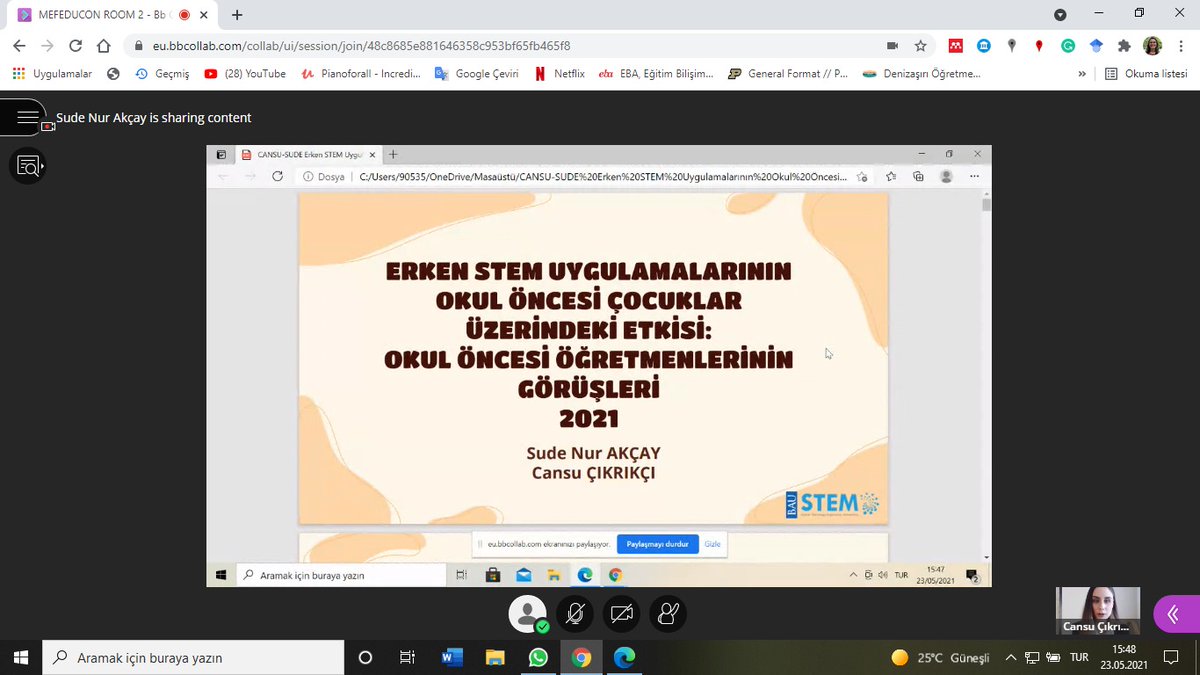The width and height of the screenshot is (1200, 675).
Task: Open Task View on taskbar
Action: [x=407, y=657]
